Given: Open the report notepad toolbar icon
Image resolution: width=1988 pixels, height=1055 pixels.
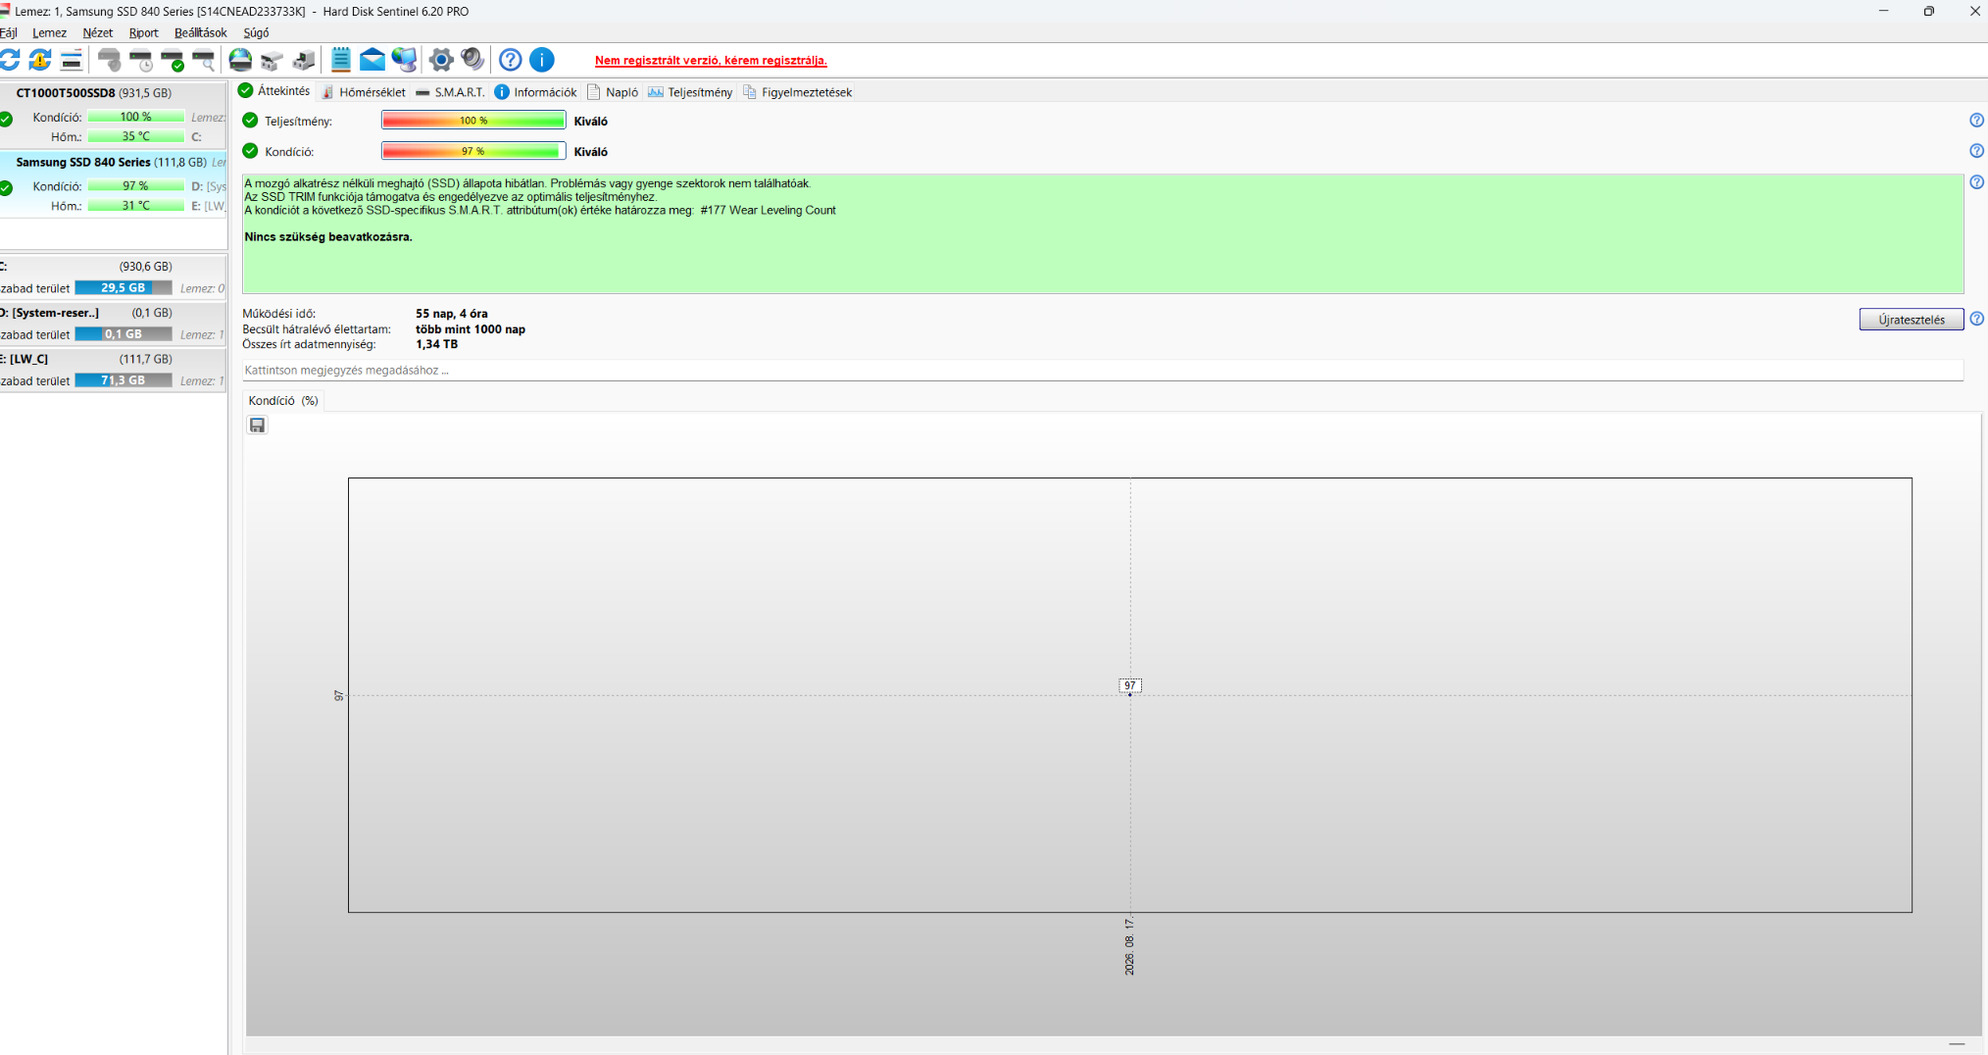Looking at the screenshot, I should [341, 60].
